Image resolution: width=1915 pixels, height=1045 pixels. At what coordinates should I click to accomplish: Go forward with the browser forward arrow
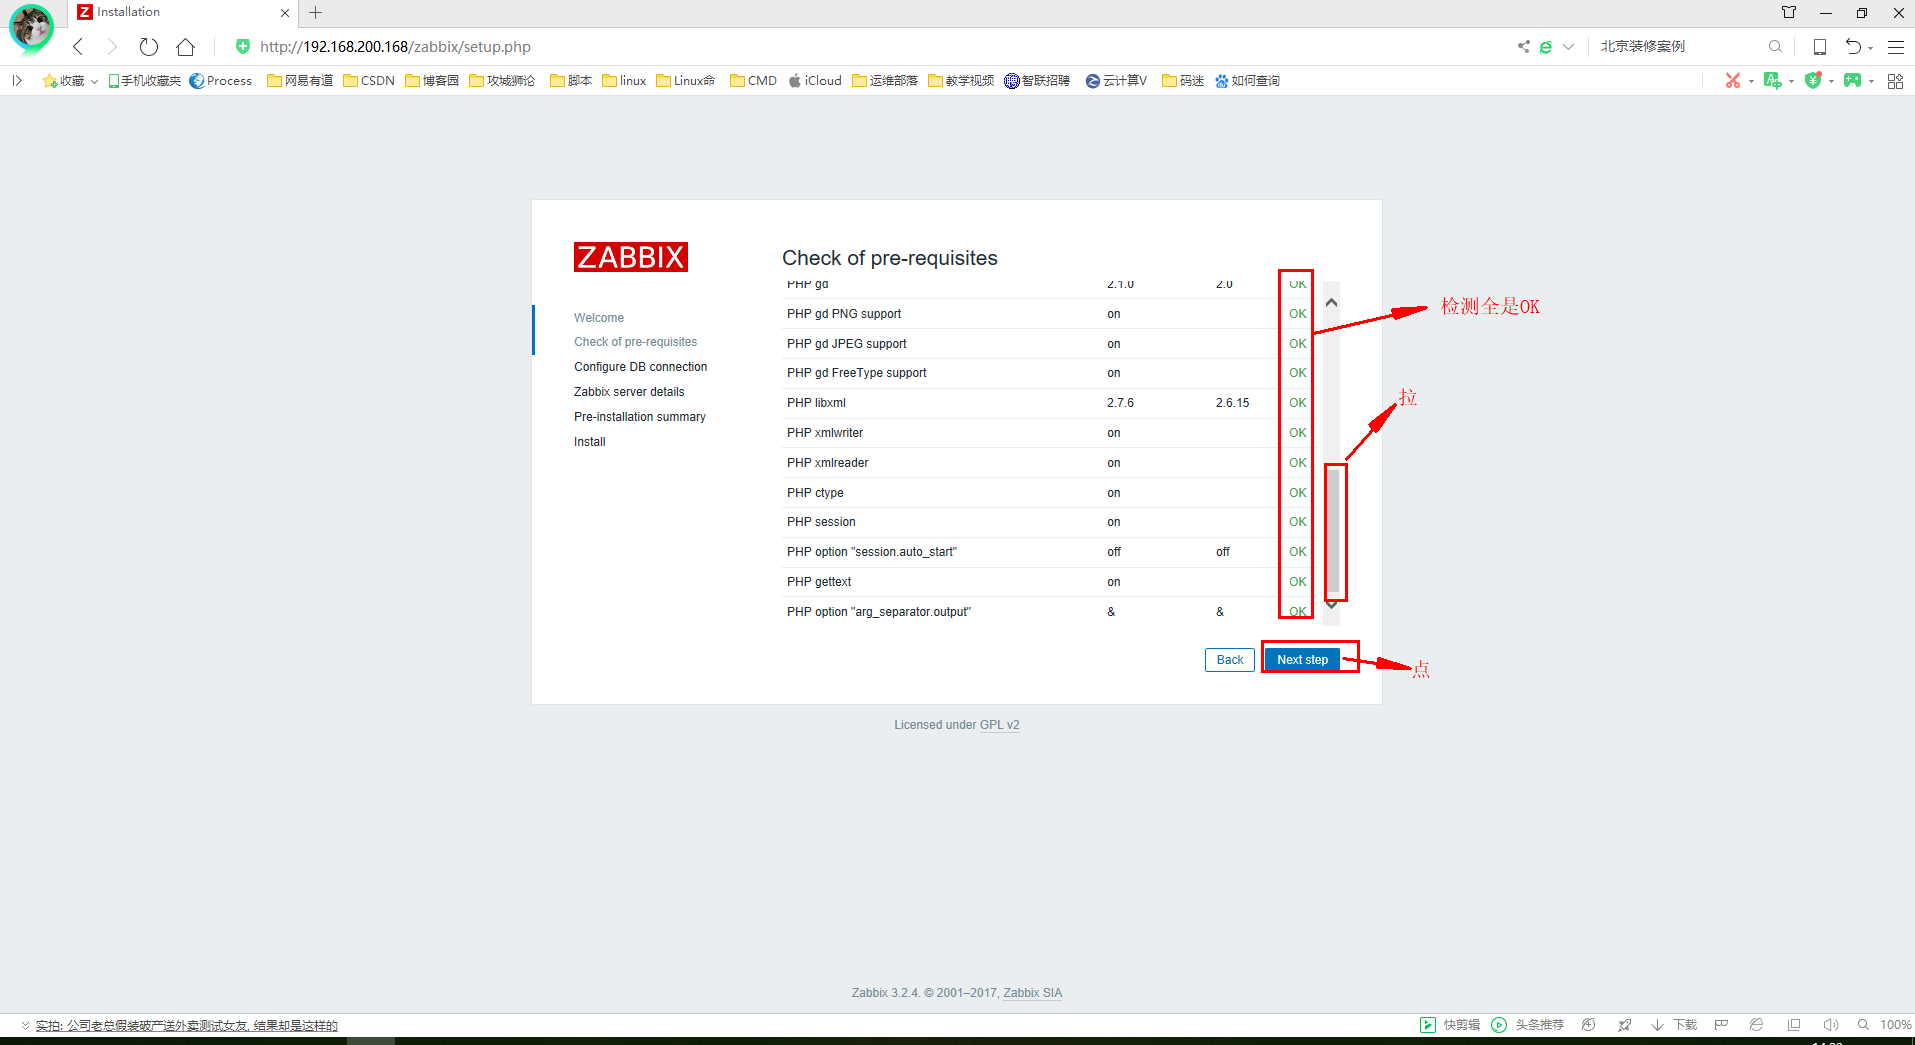pyautogui.click(x=112, y=47)
